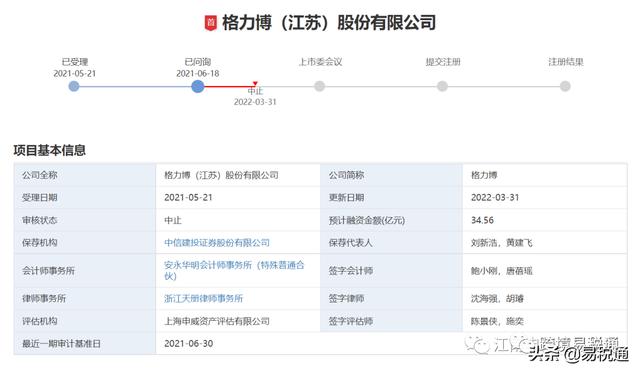Select the 上市委会议 timeline node

320,87
